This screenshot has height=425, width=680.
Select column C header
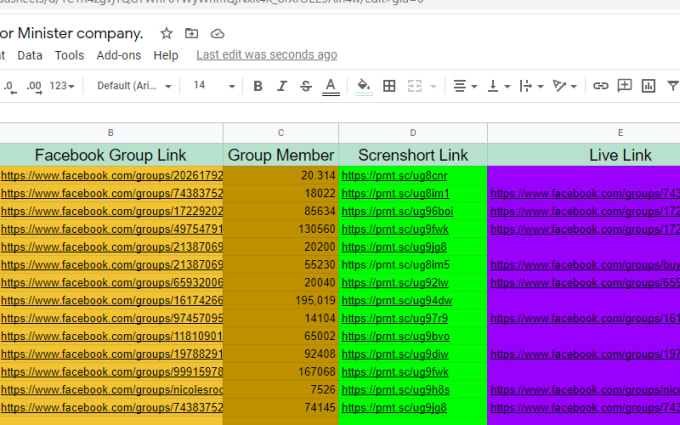coord(281,133)
